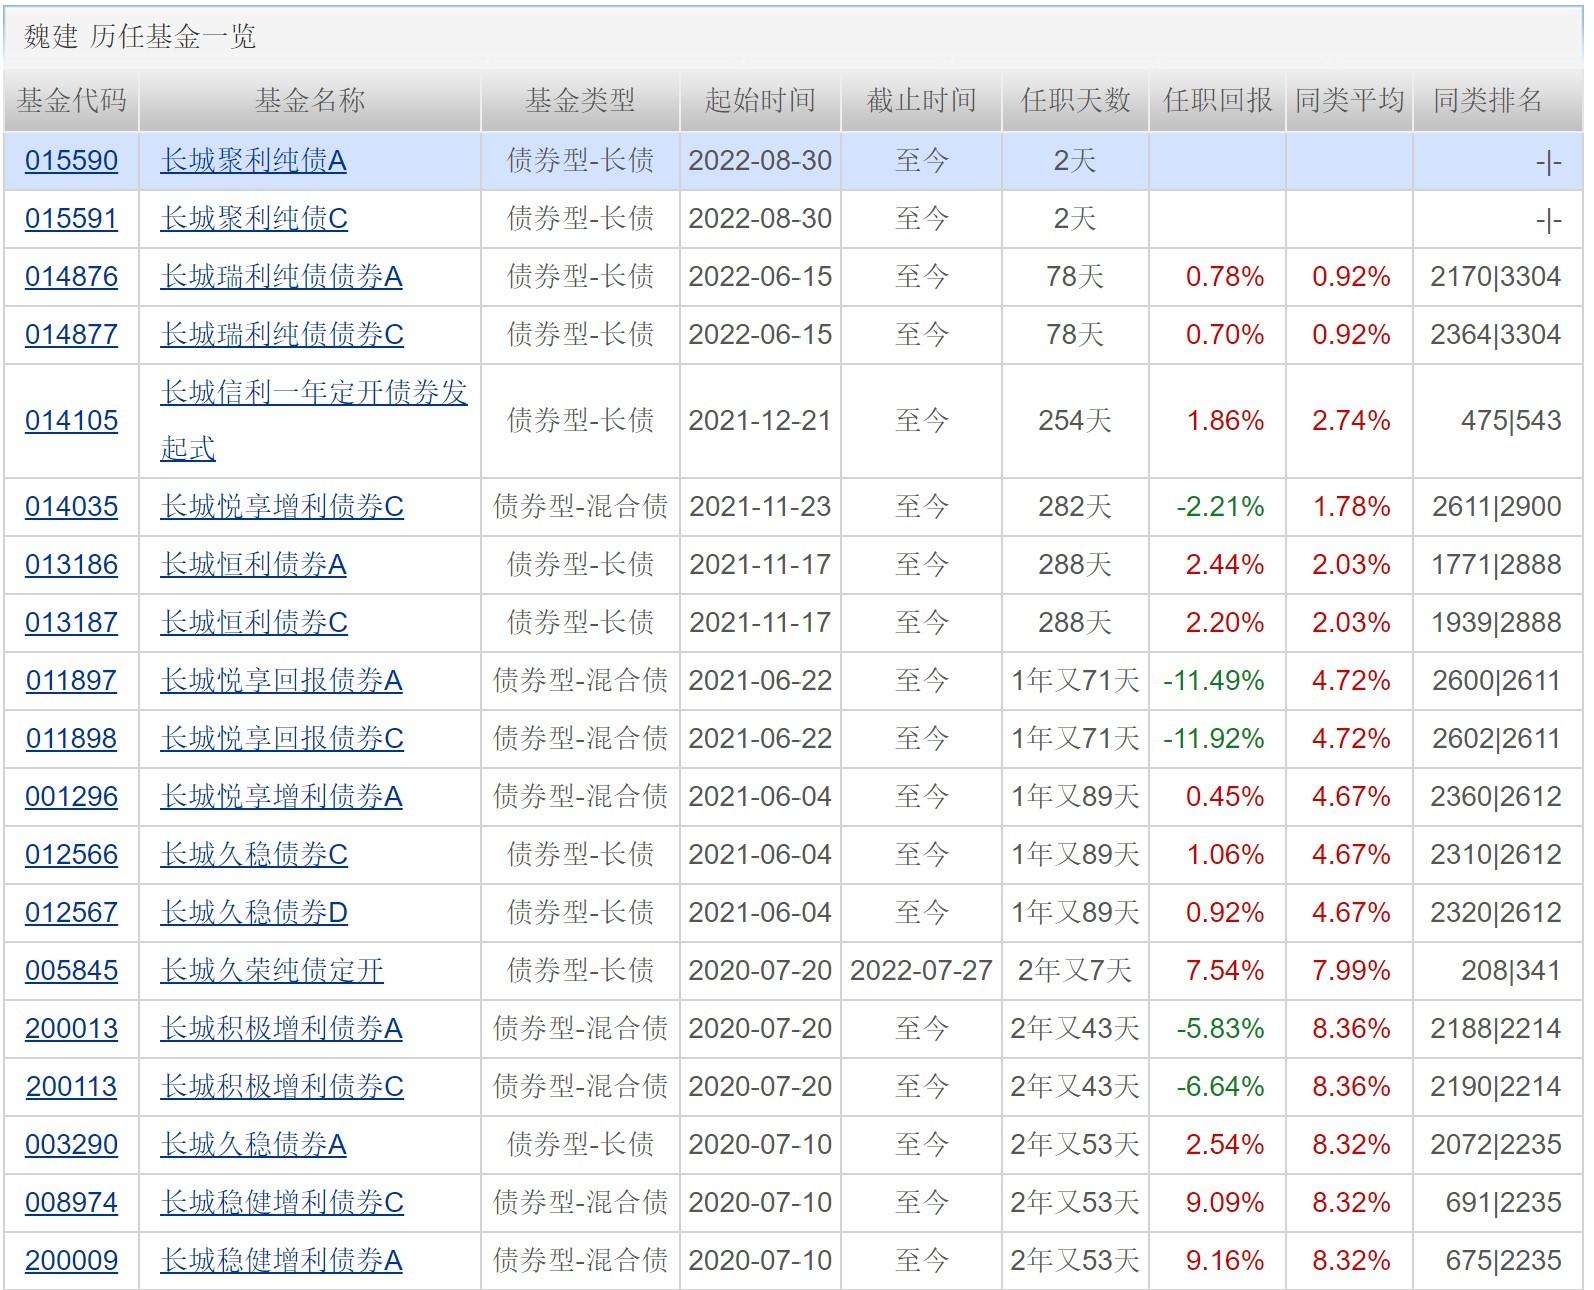Open fund 长城恒利债券A
Viewport: 1594px width, 1290px height.
point(253,564)
